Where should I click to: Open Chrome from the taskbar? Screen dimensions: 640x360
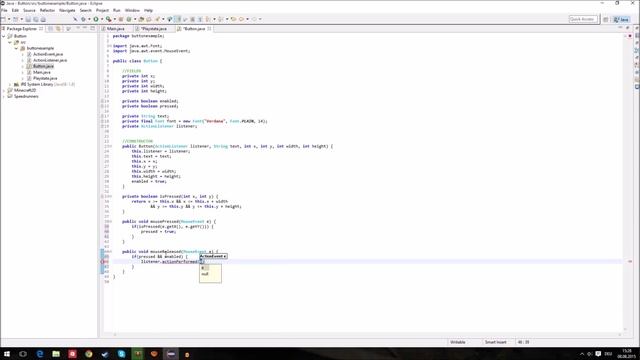(x=89, y=354)
